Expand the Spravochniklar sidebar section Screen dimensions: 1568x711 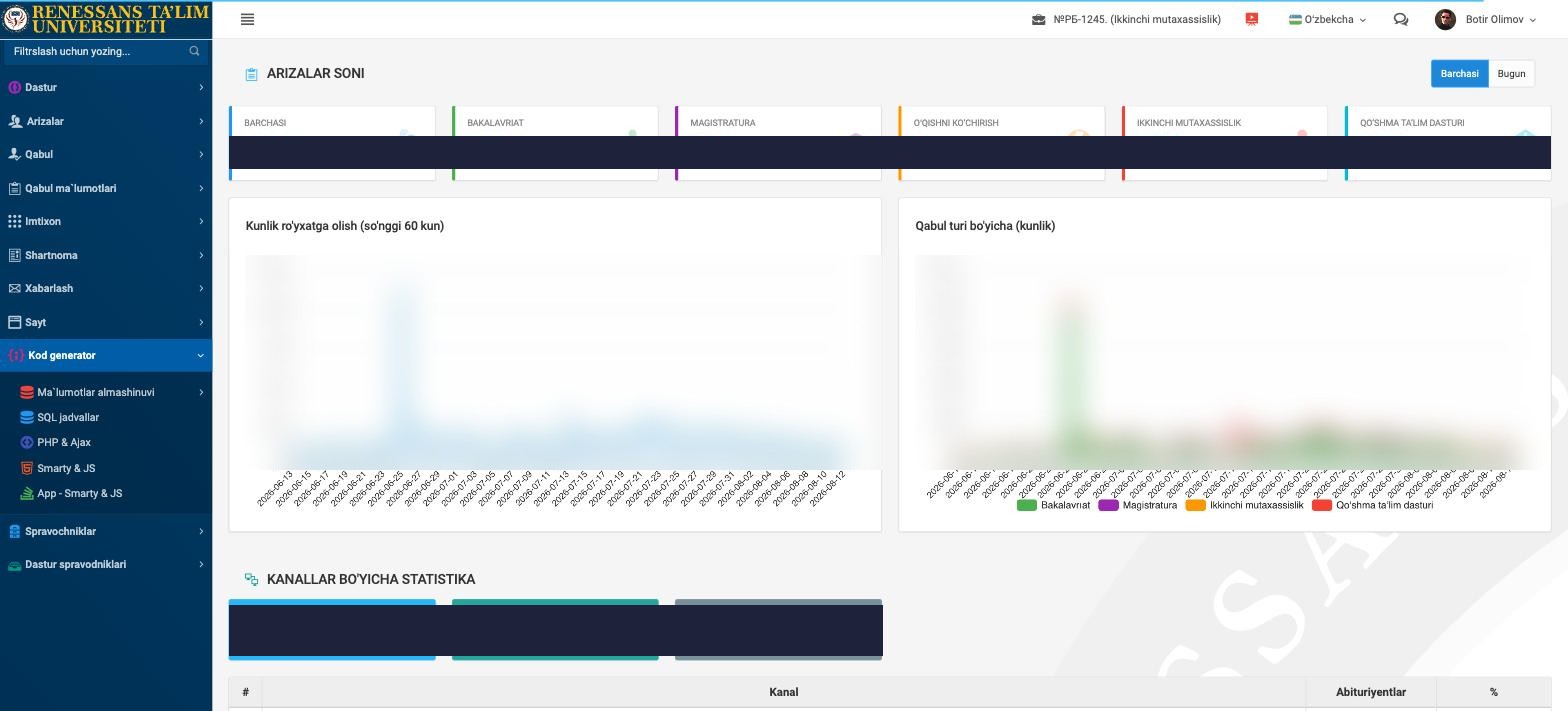click(x=106, y=531)
